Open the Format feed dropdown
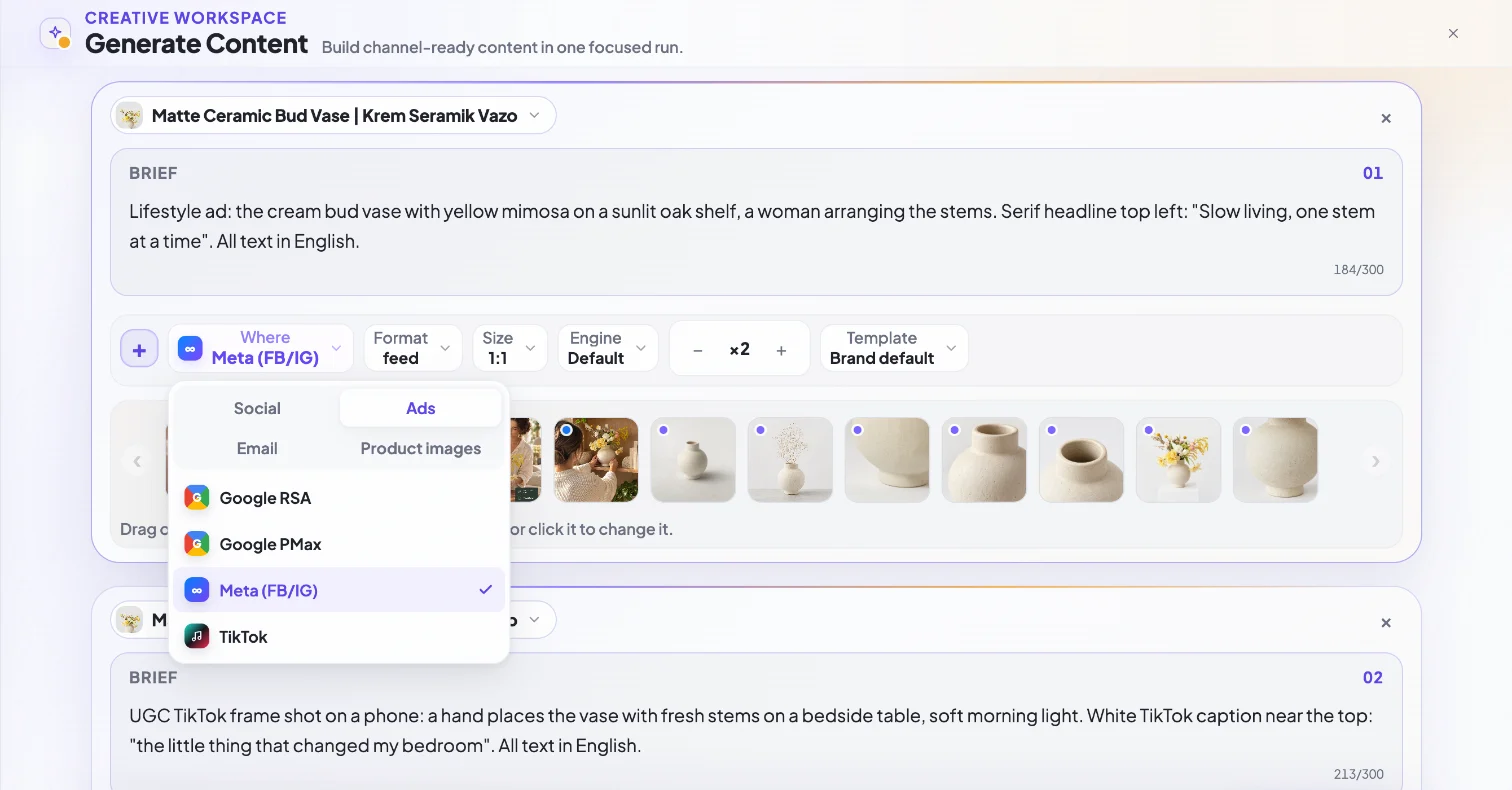Viewport: 1512px width, 790px height. 413,348
